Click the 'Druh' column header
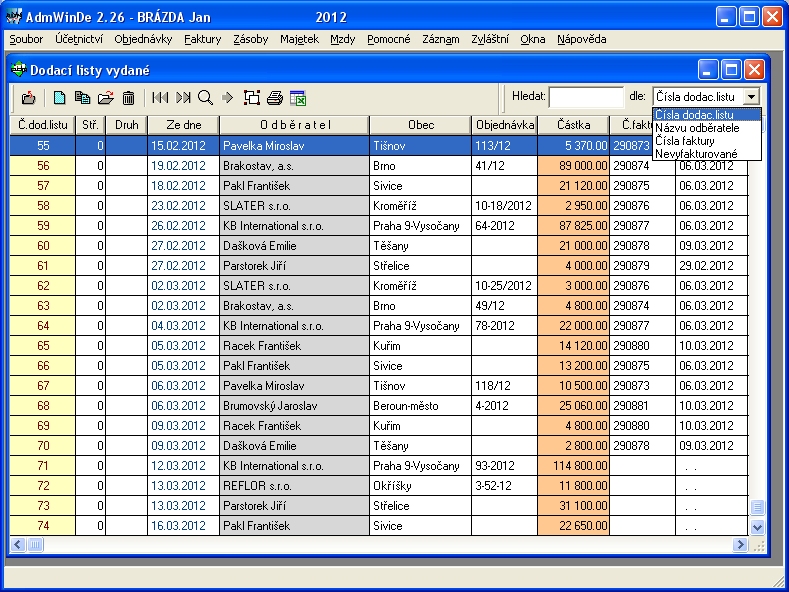 126,125
